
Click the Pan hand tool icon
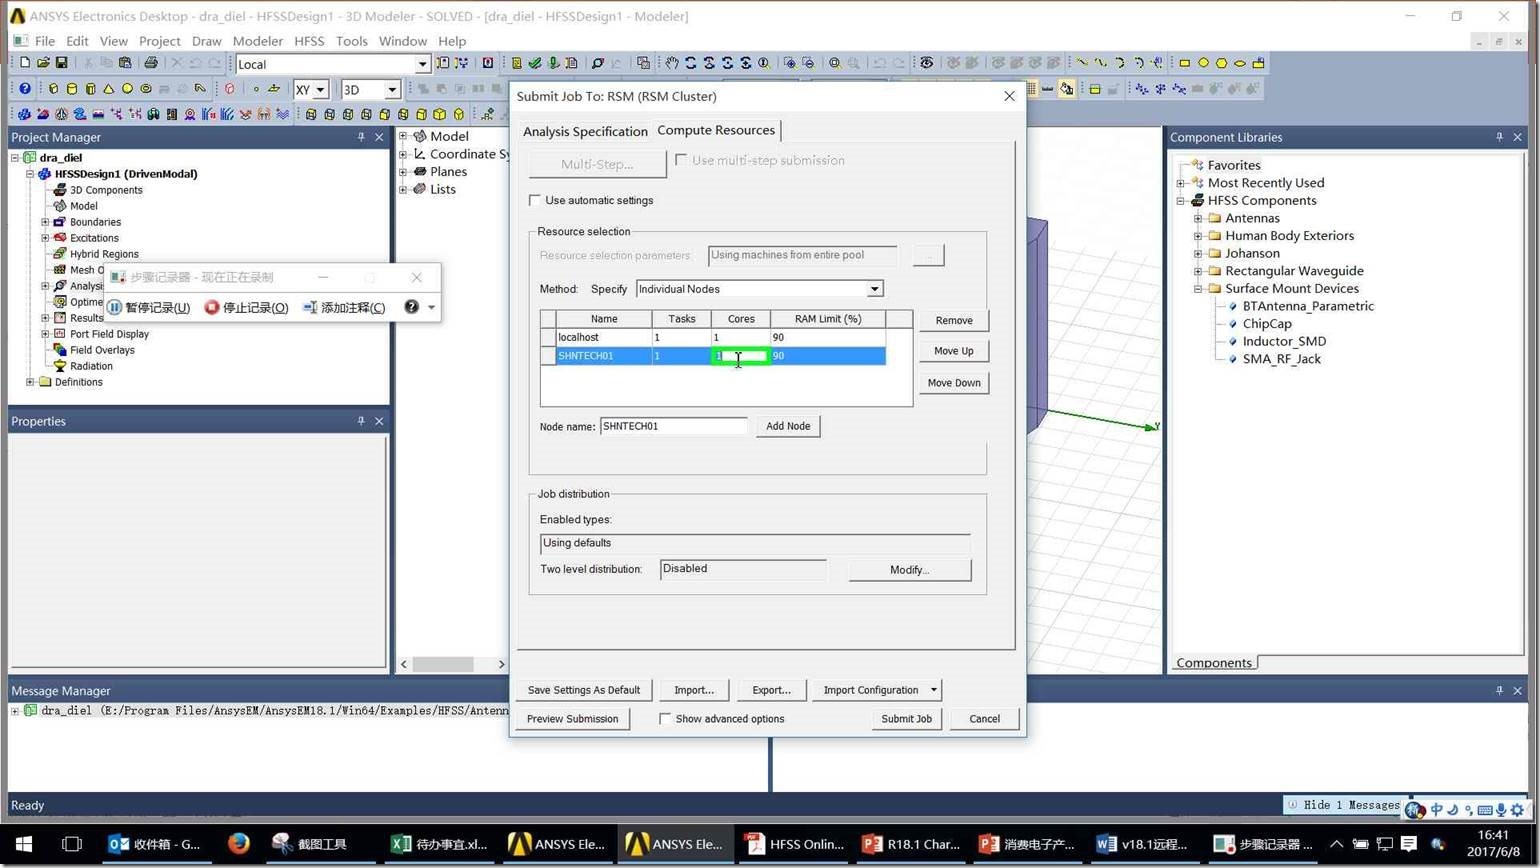pyautogui.click(x=672, y=63)
